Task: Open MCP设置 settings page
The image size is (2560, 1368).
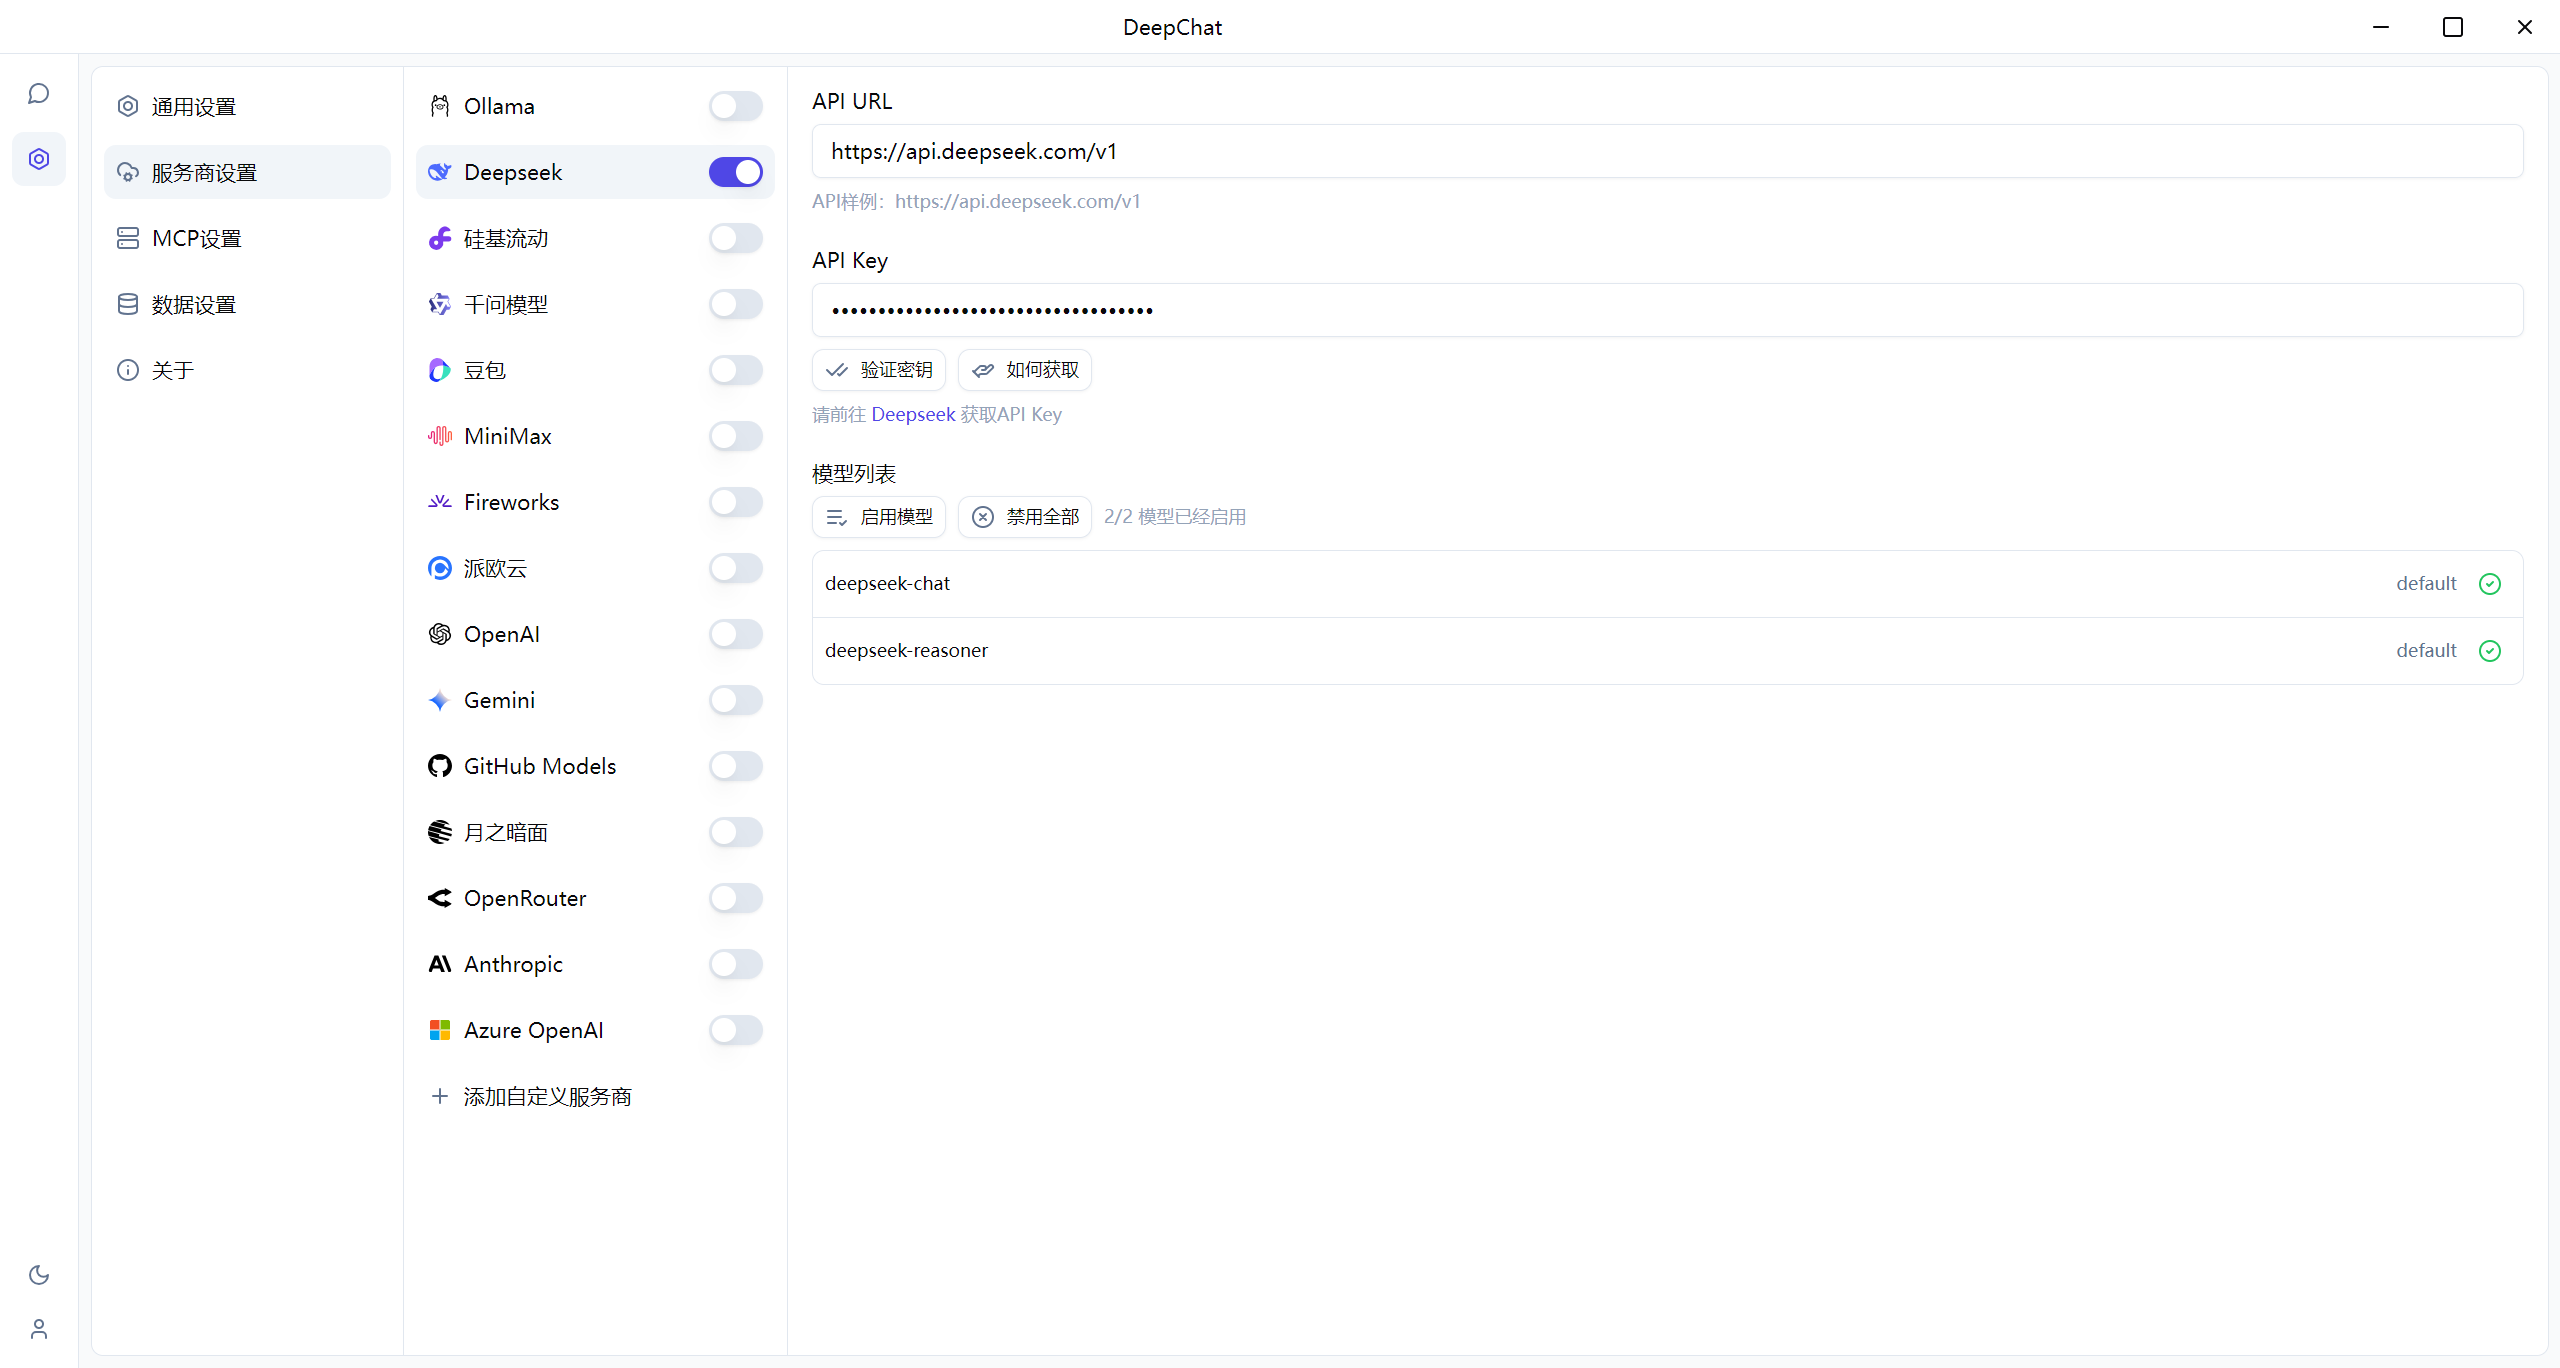Action: pos(196,238)
